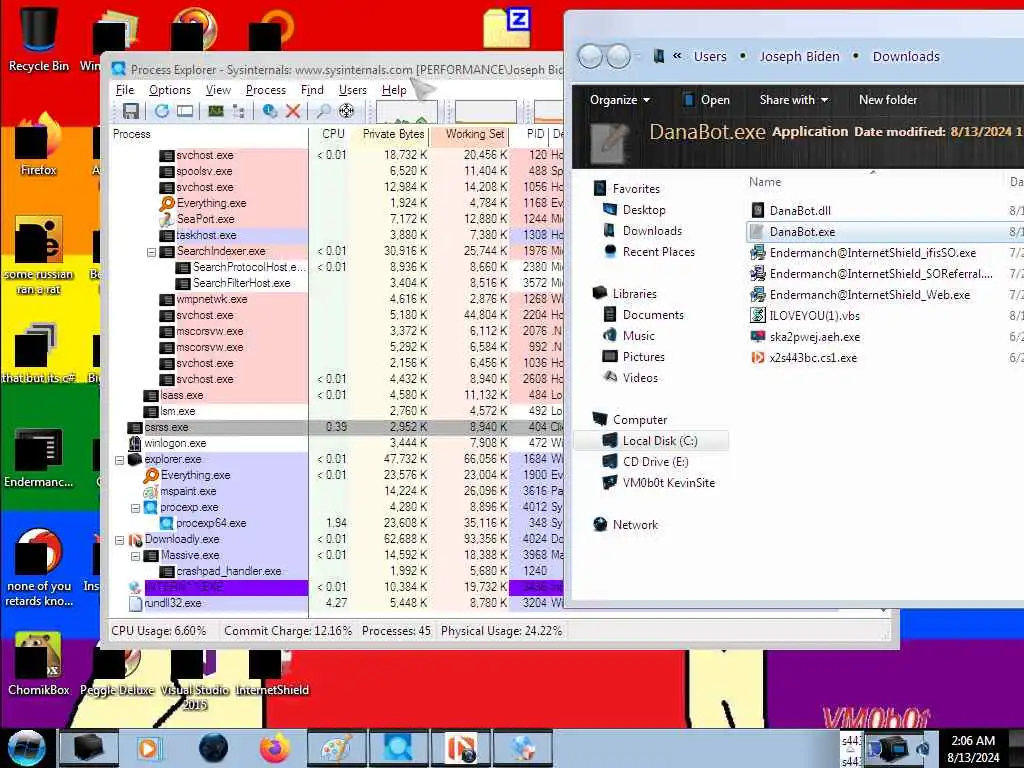
Task: Click the Back button in Explorer window
Action: coord(590,57)
